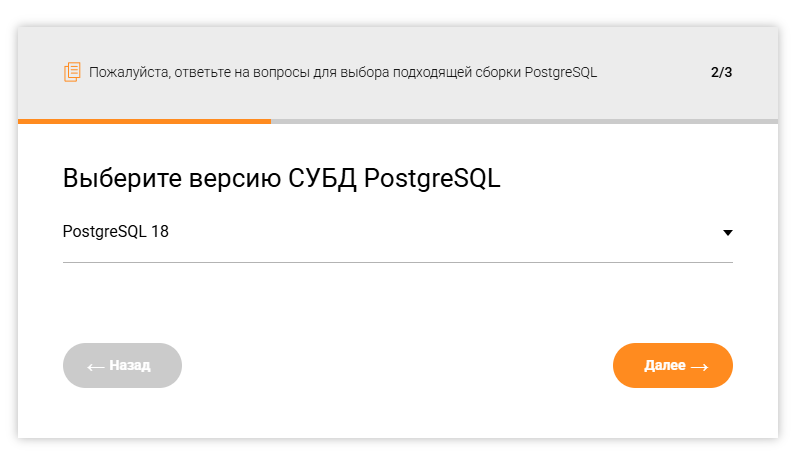Click the heading Выберите версию СУБД PostgreSQL
Image resolution: width=797 pixels, height=456 pixels.
(x=281, y=179)
